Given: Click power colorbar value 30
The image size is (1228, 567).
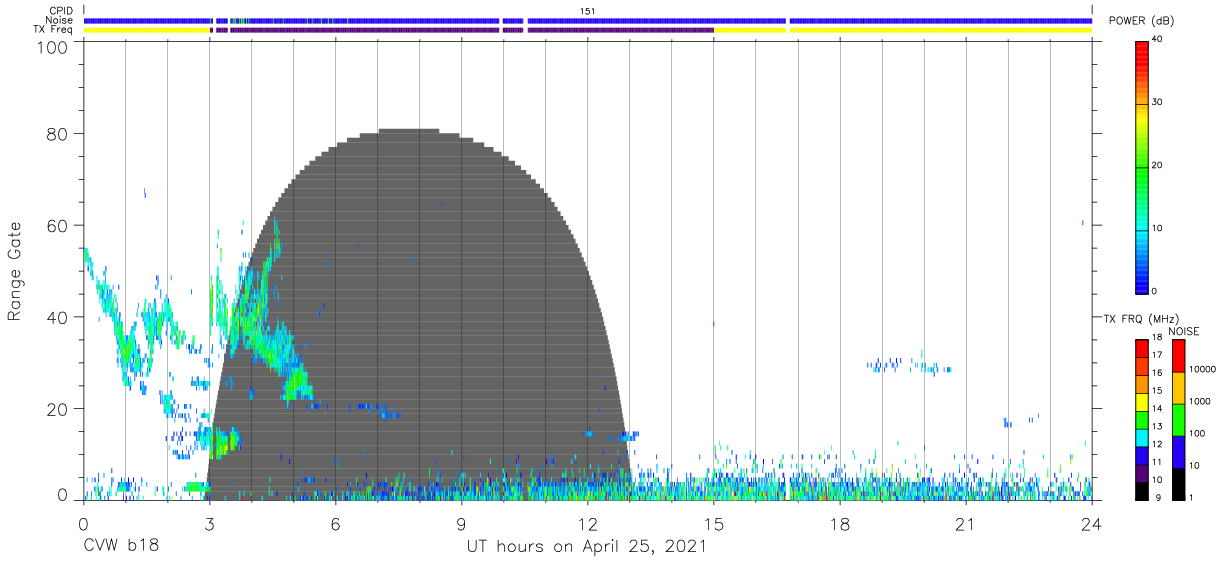Looking at the screenshot, I should [1157, 102].
